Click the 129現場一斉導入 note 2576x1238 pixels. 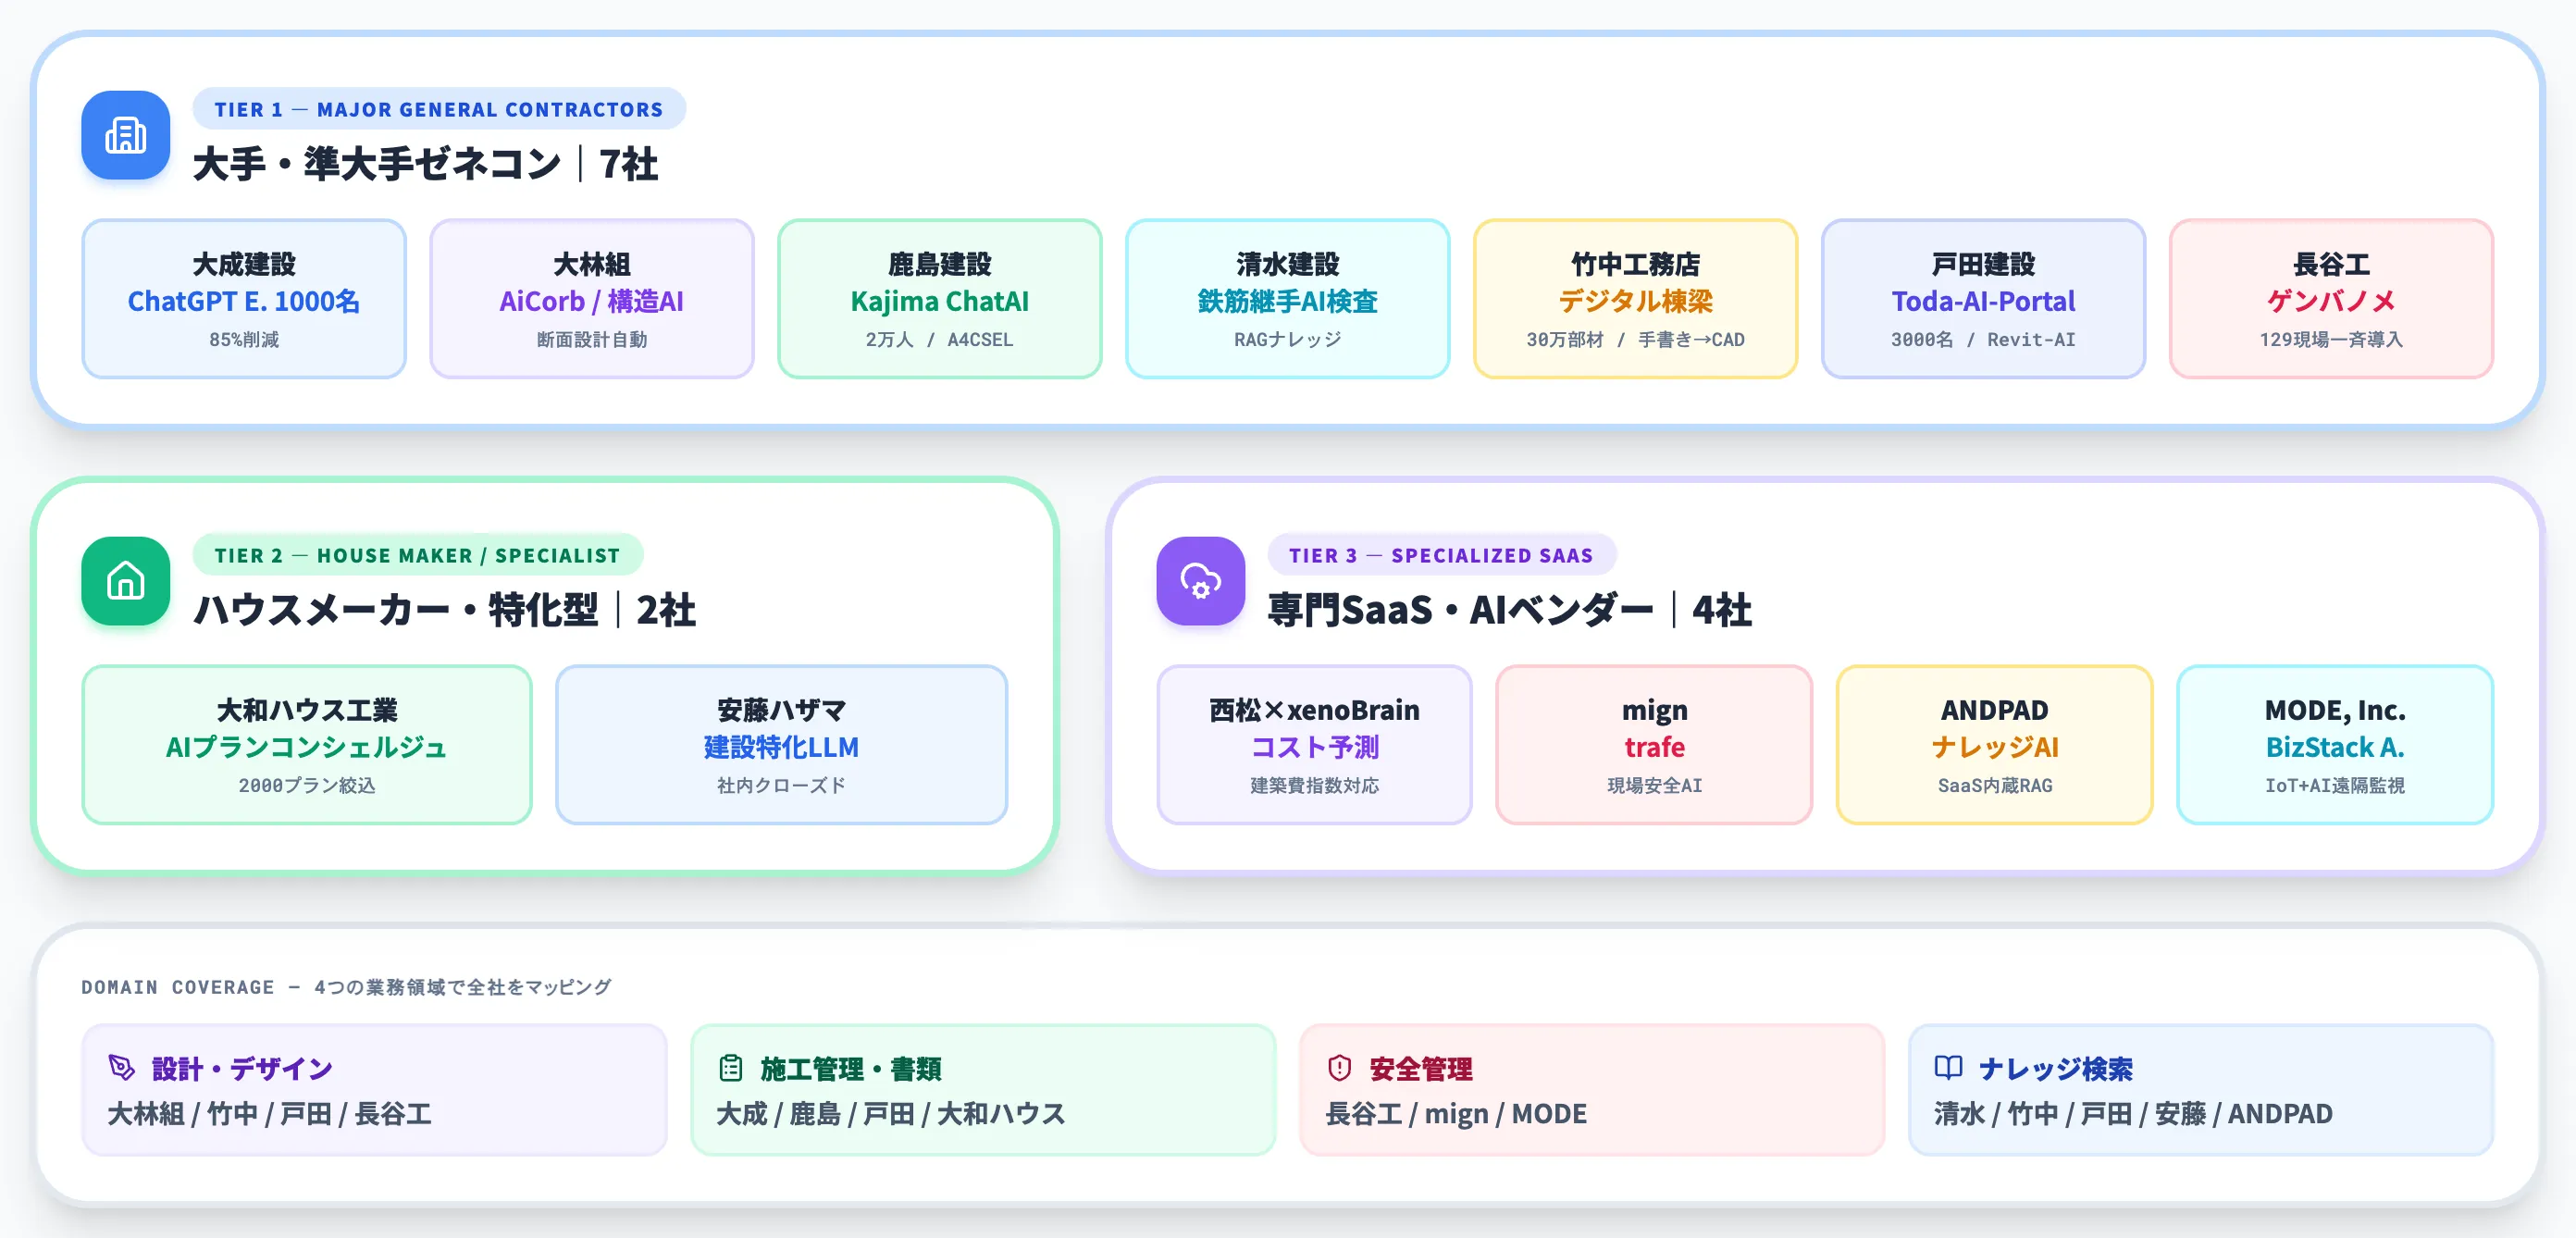coord(2332,340)
